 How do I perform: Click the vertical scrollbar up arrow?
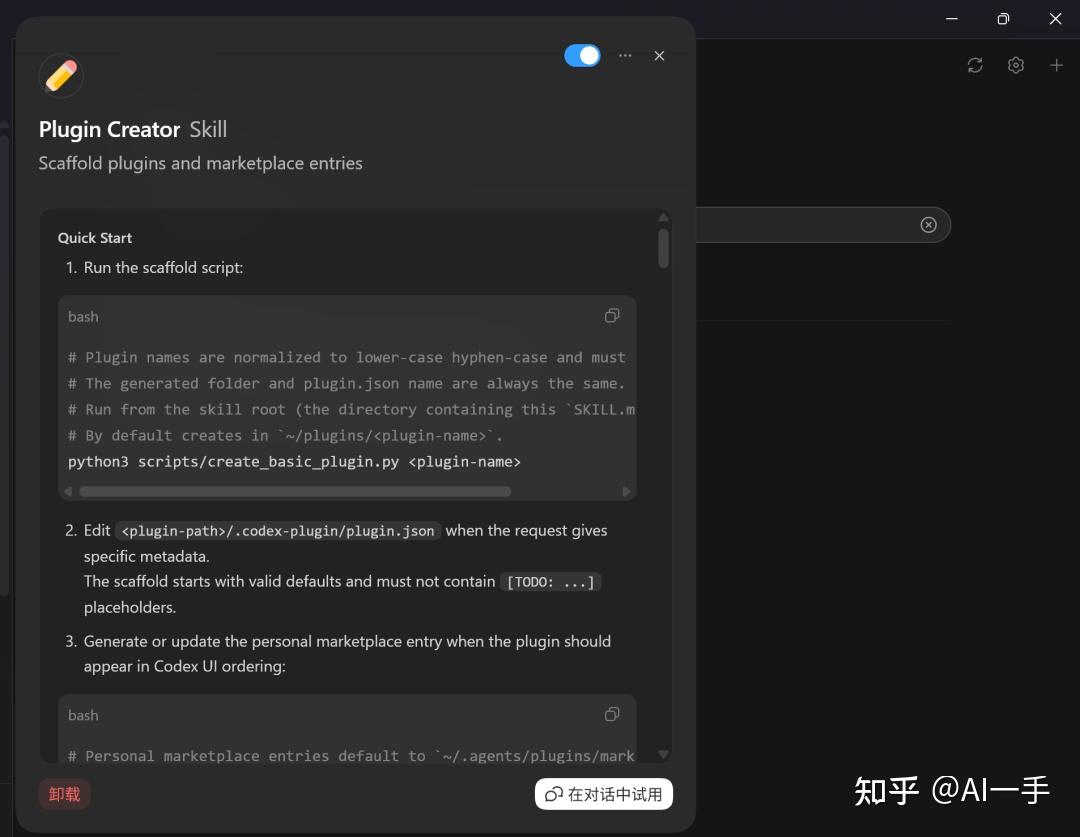(663, 218)
